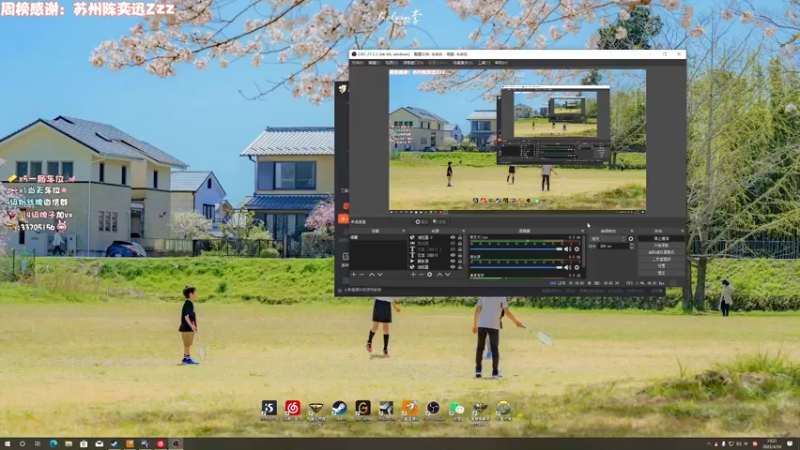This screenshot has width=800, height=450.
Task: Remove selected source with minus icon
Action: [421, 274]
